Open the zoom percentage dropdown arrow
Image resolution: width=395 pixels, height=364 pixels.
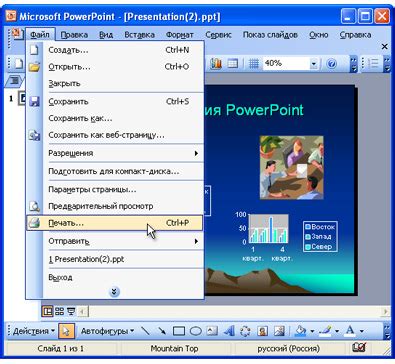tap(313, 63)
